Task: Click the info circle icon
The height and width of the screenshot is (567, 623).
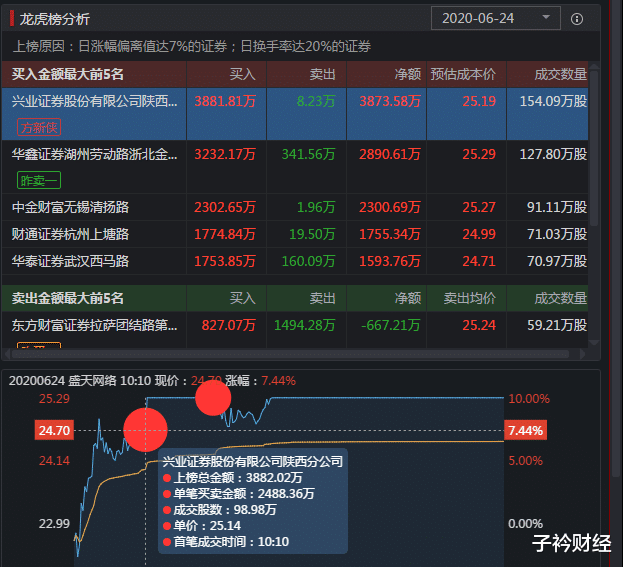Action: coord(577,19)
